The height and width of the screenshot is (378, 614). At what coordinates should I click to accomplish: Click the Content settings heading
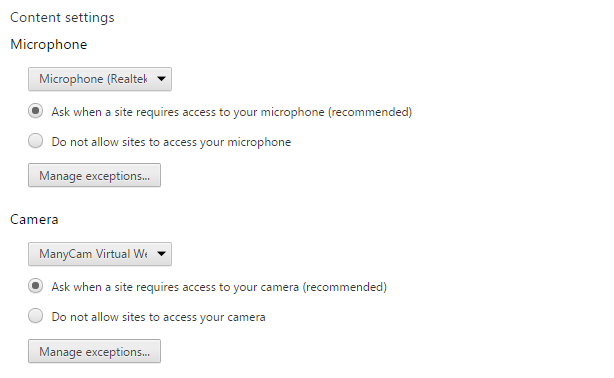[62, 18]
